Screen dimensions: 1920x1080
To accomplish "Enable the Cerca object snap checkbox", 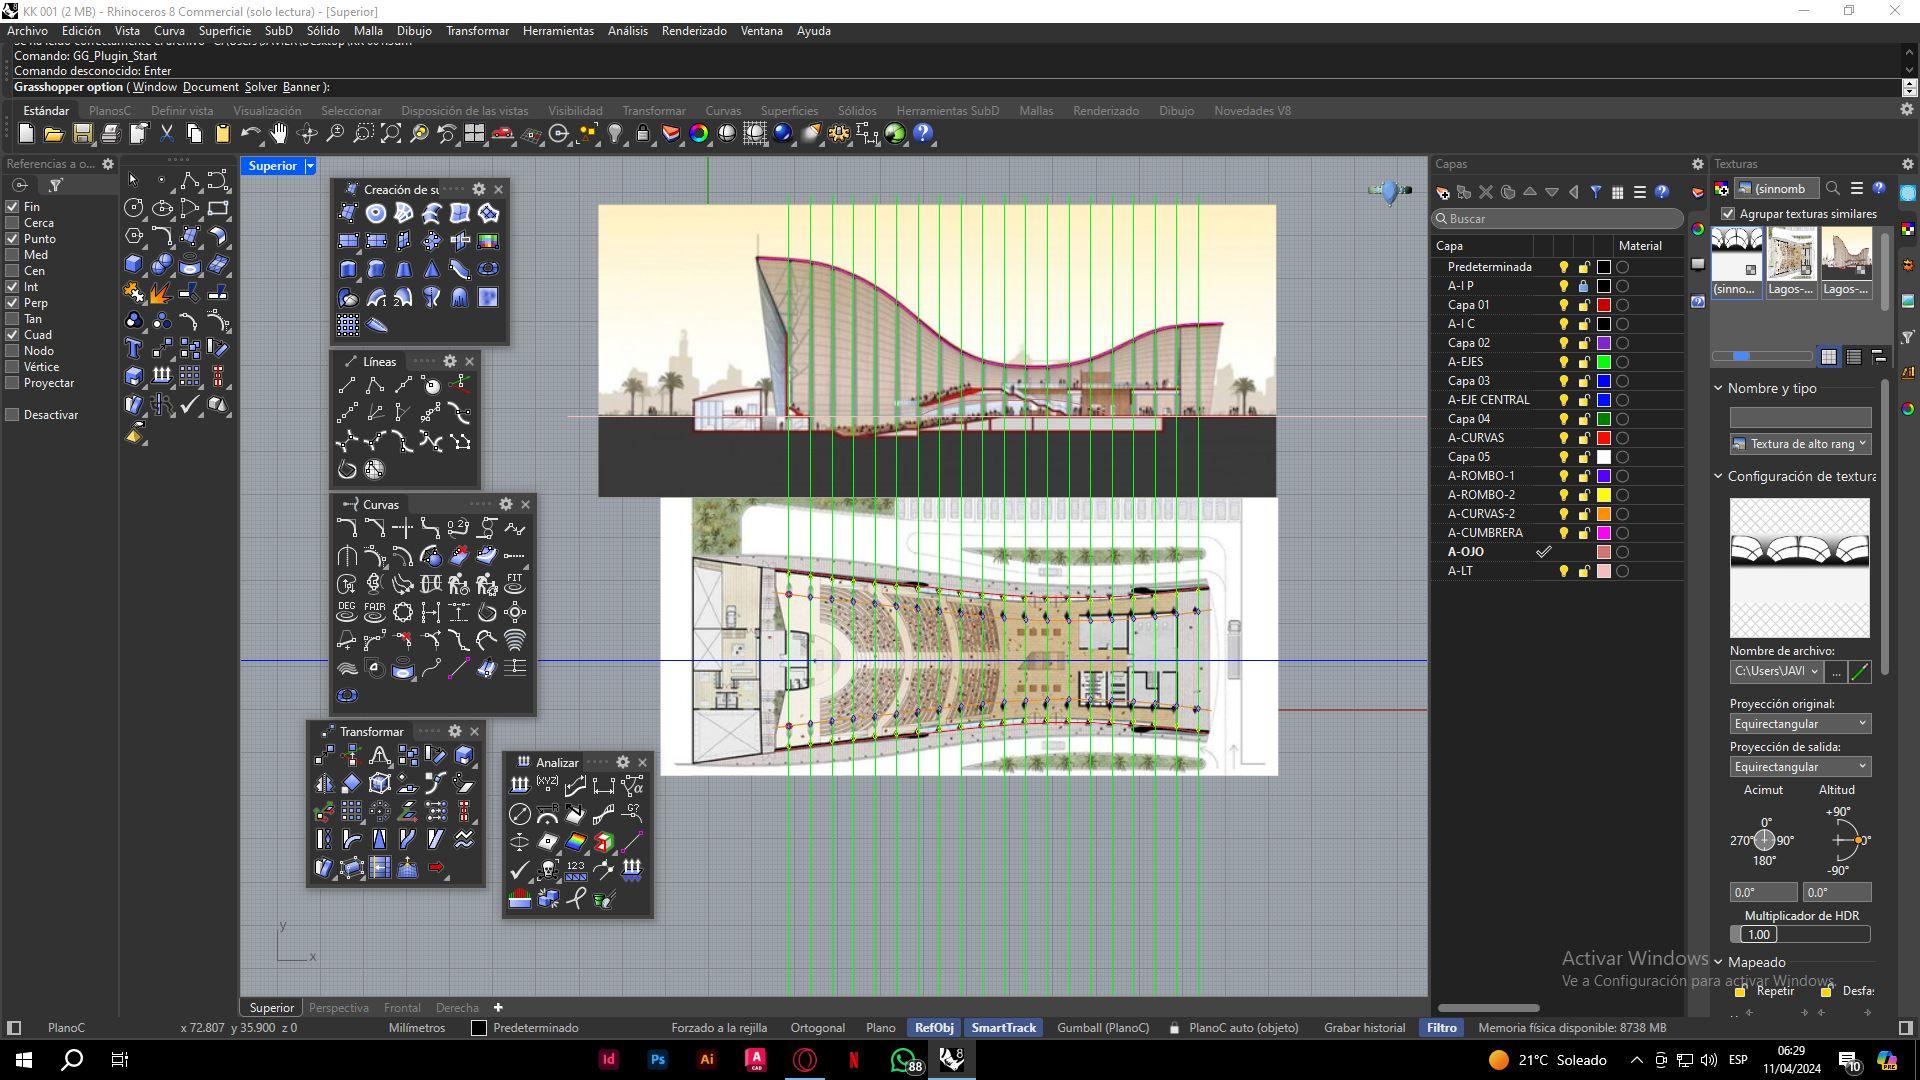I will point(13,223).
